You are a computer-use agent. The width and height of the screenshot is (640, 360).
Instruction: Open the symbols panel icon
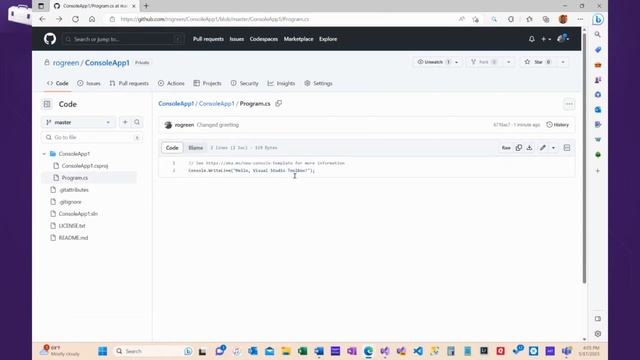pos(567,148)
